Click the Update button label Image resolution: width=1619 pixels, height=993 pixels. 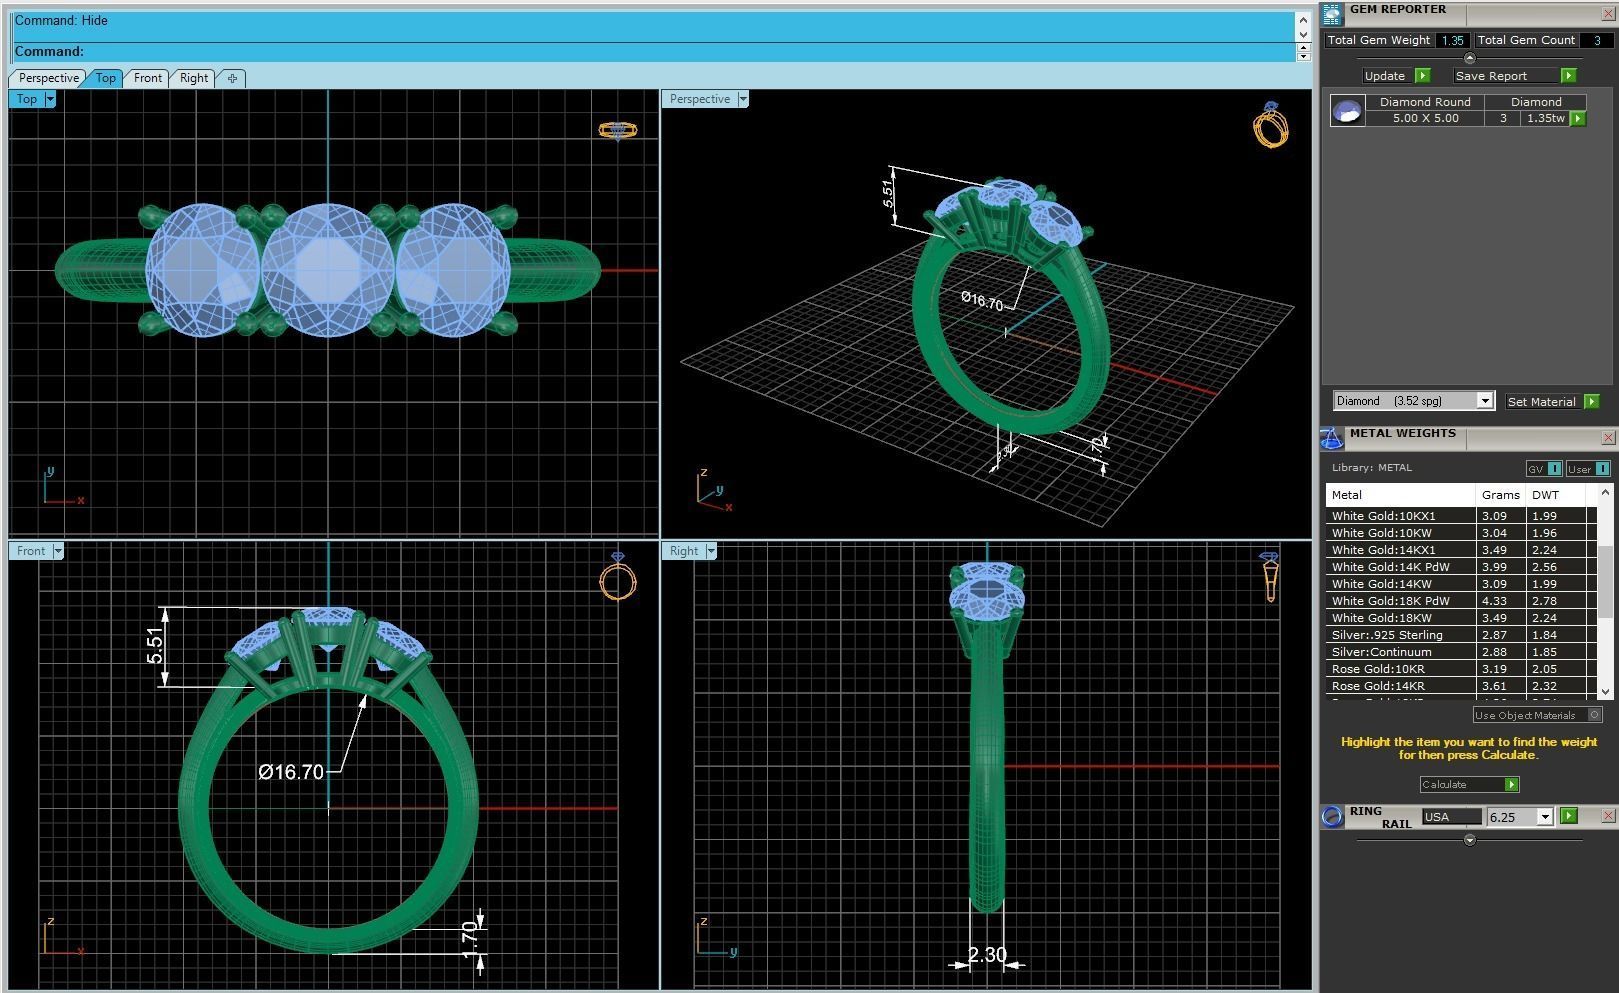(x=1385, y=76)
